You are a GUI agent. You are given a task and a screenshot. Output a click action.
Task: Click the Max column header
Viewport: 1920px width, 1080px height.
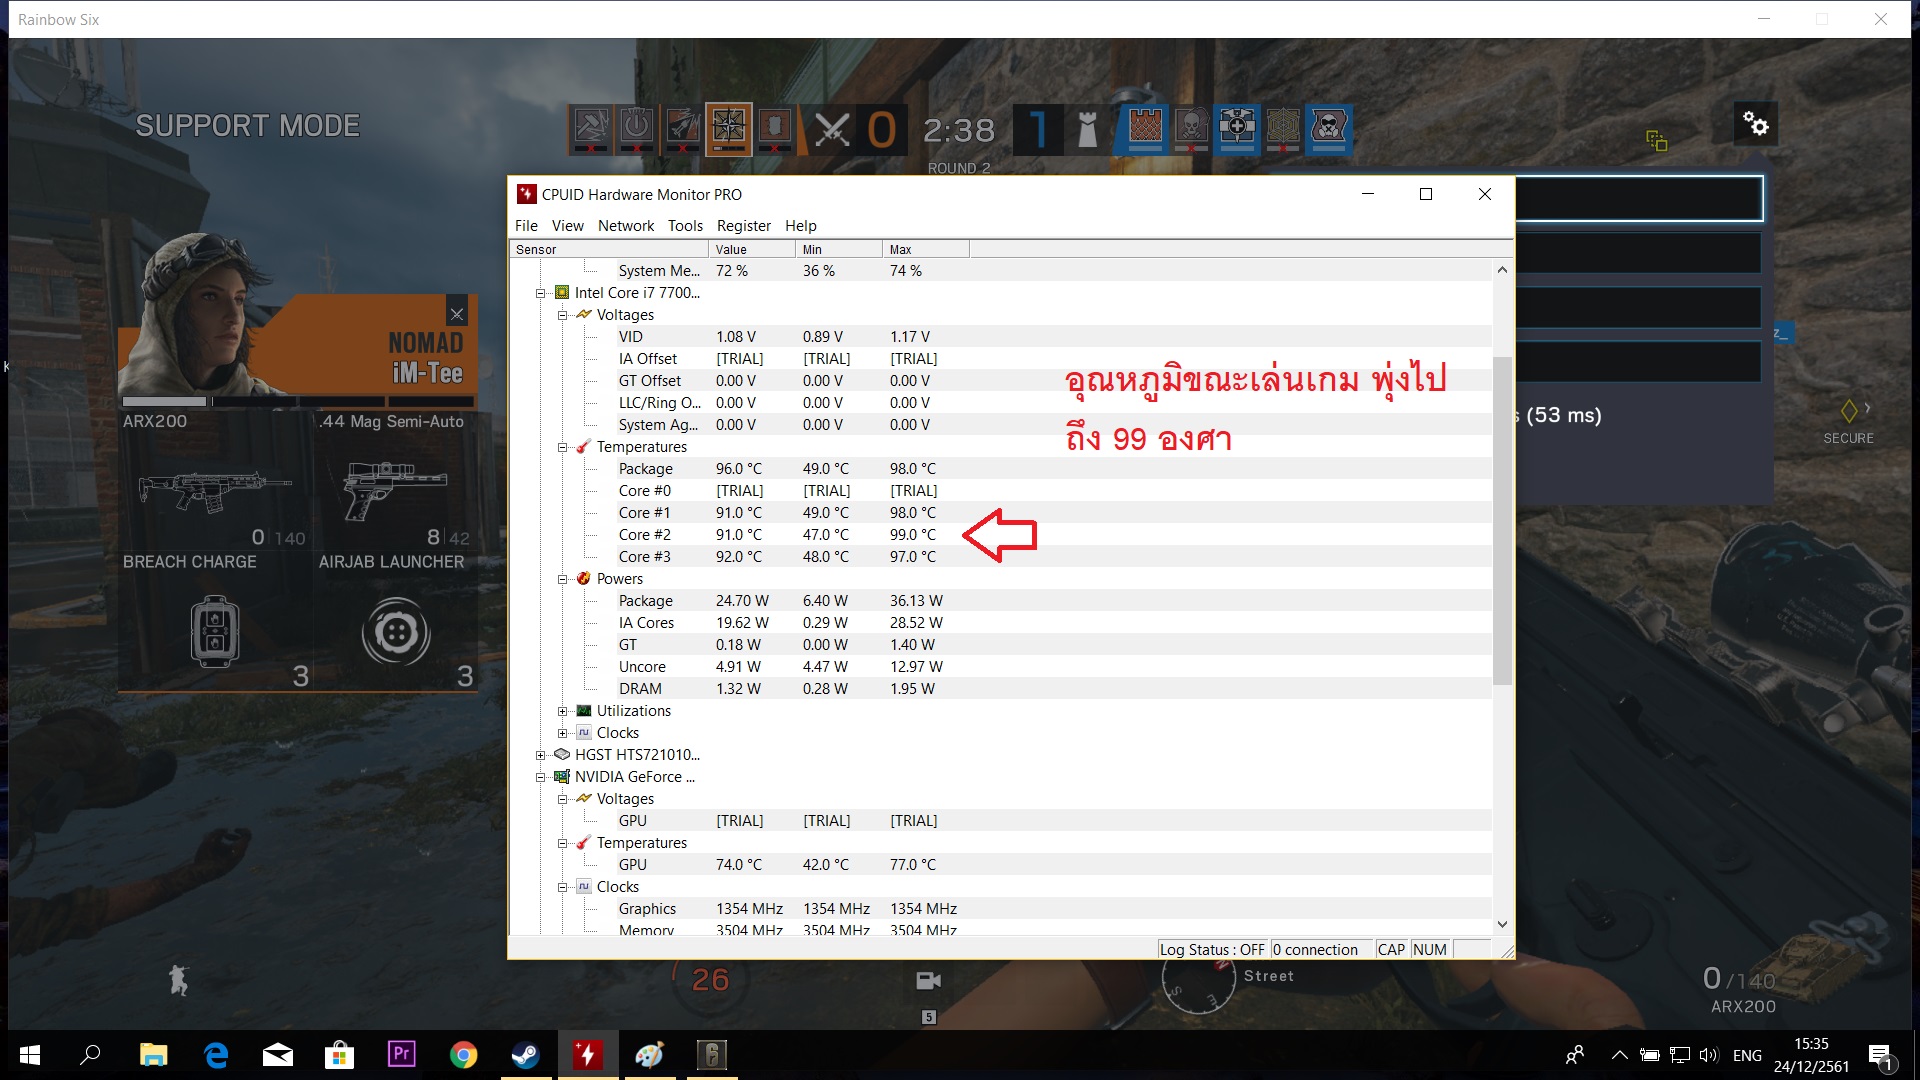click(926, 249)
